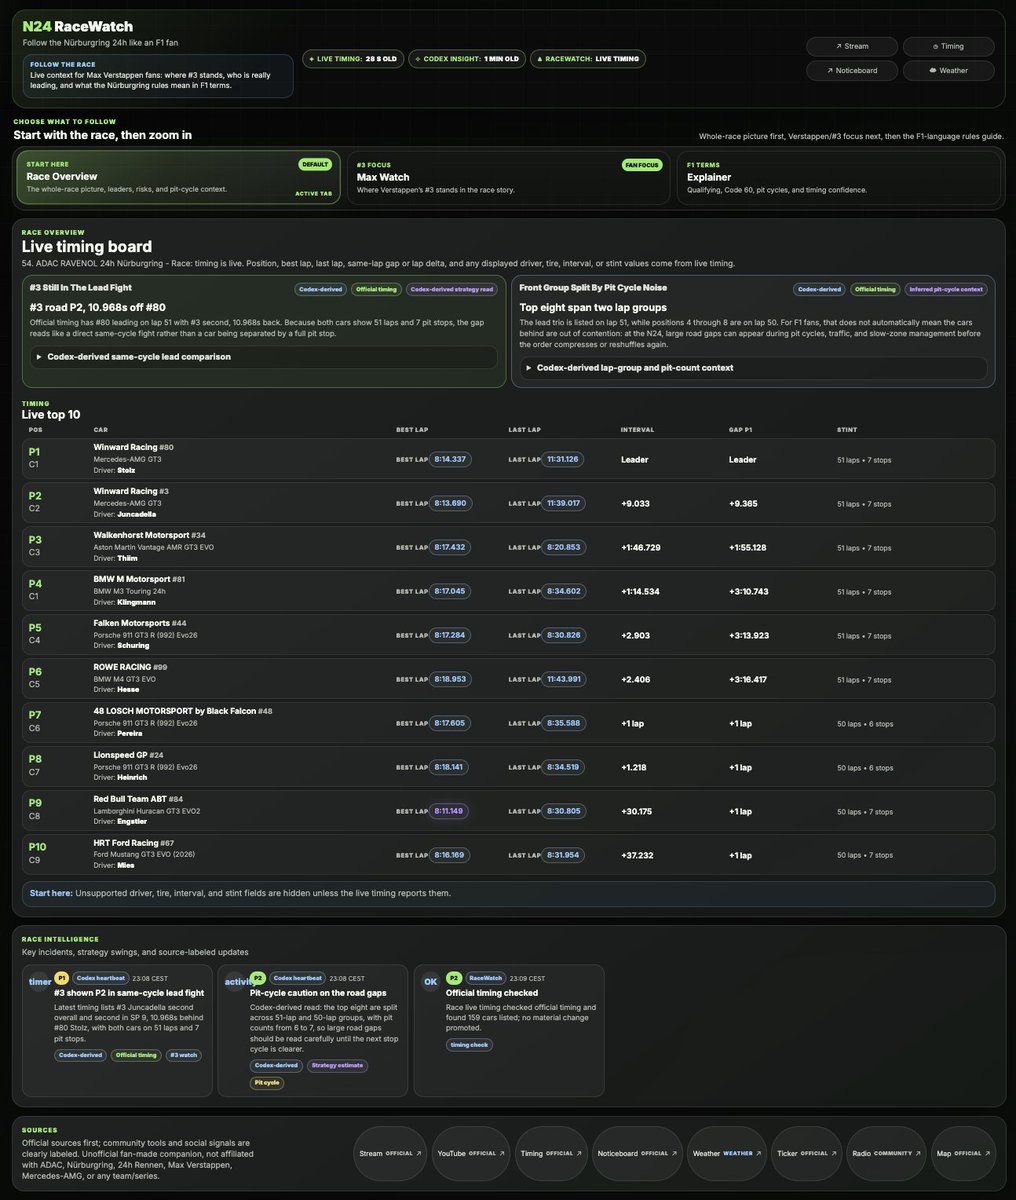The width and height of the screenshot is (1016, 1200).
Task: Click the P1 badge on the #3 lead fight card
Action: (x=61, y=978)
